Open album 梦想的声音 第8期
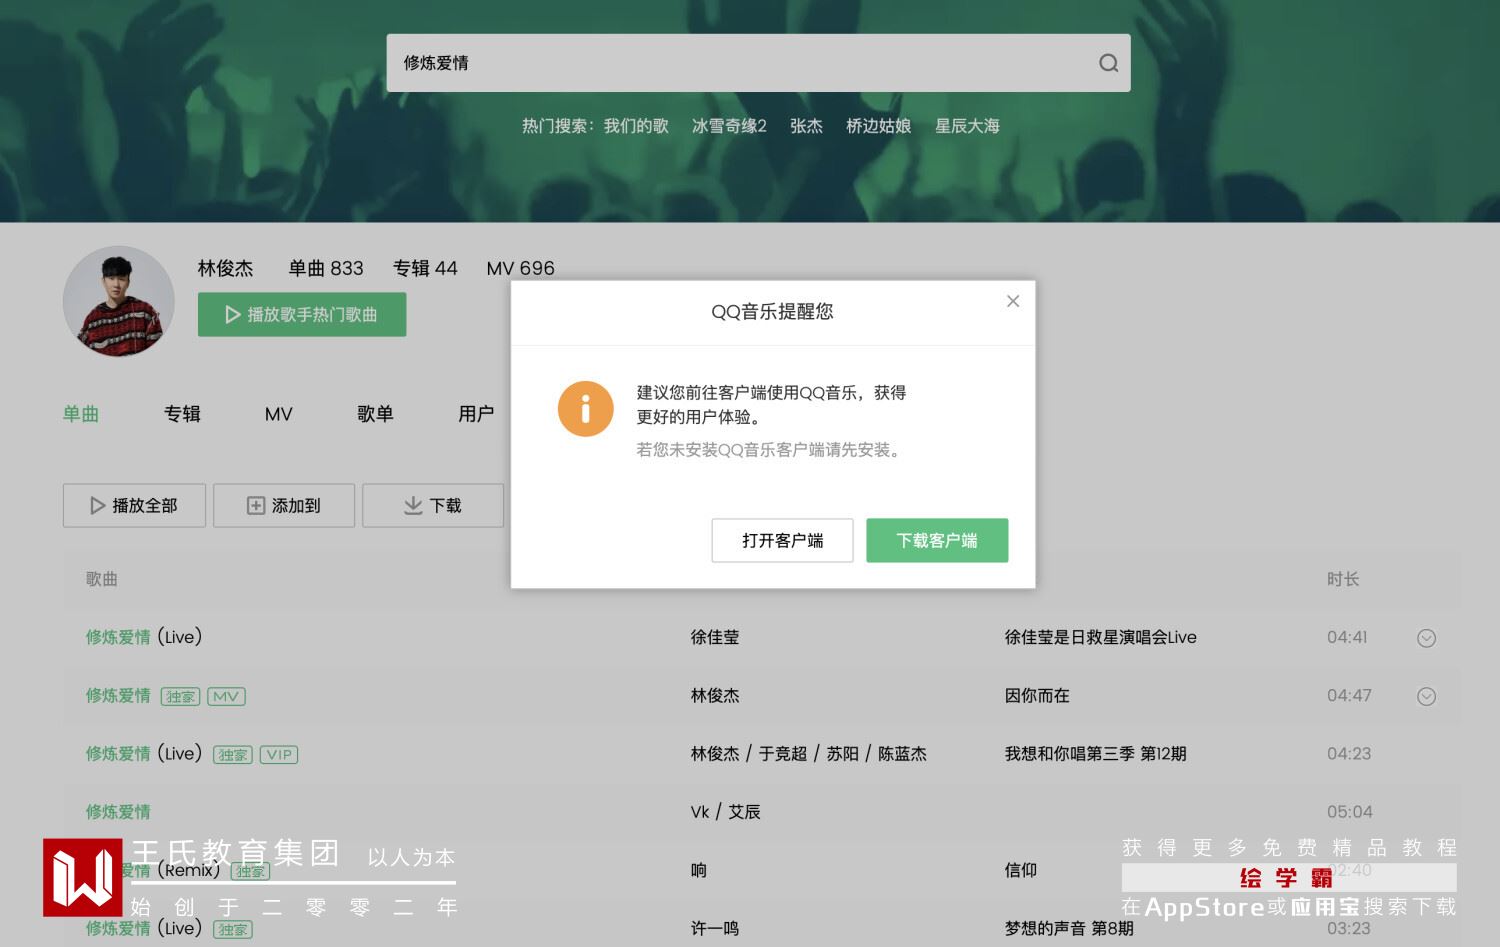The height and width of the screenshot is (947, 1500). pyautogui.click(x=1069, y=928)
